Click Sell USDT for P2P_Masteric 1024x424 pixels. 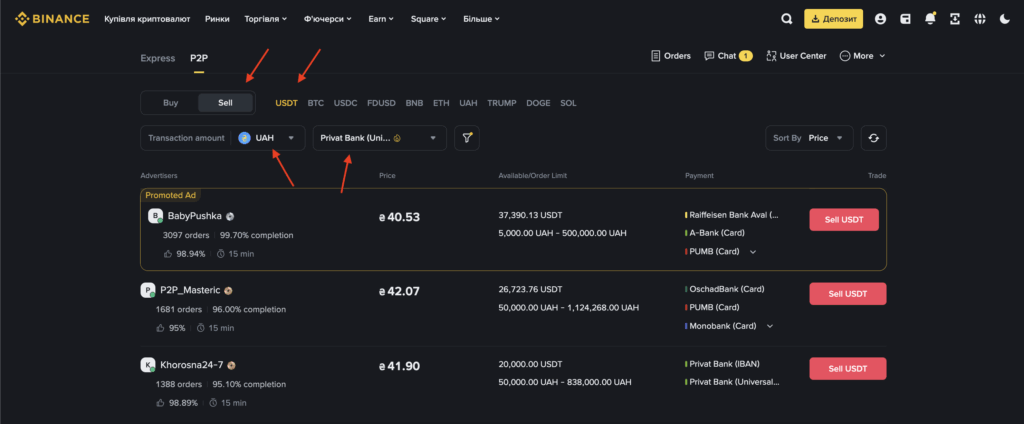[x=847, y=294]
